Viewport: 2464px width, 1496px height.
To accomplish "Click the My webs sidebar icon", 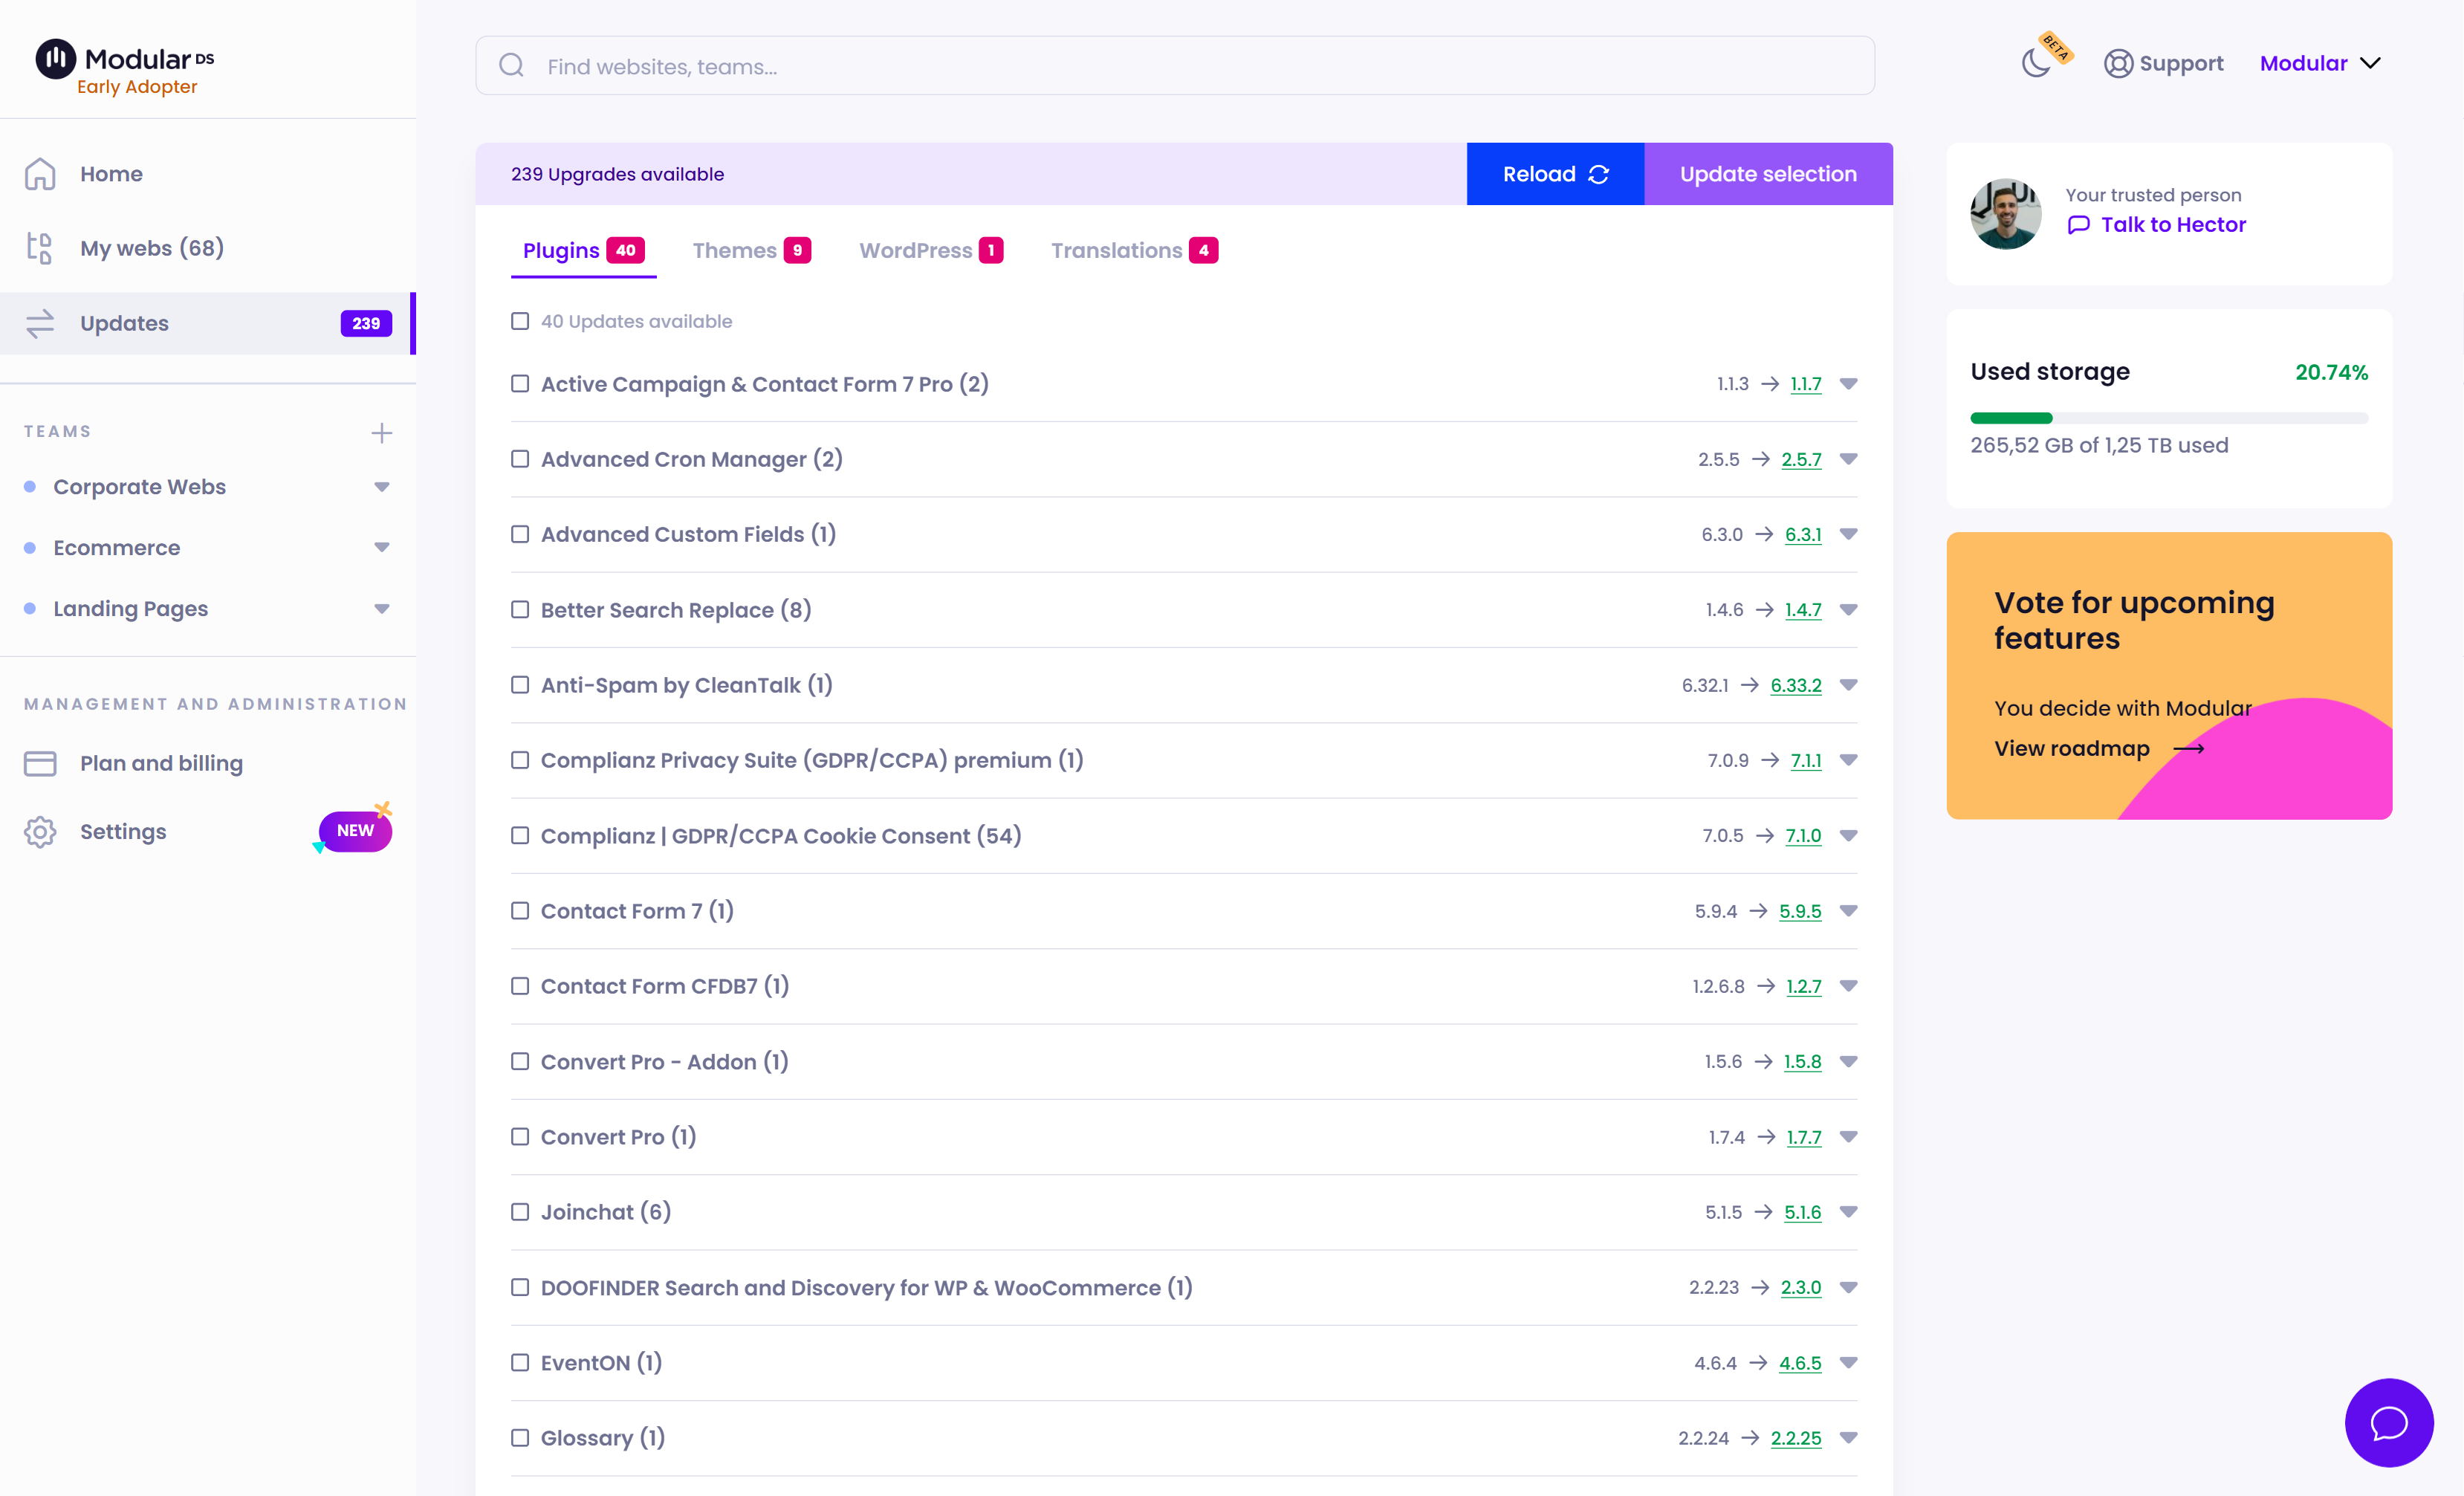I will tap(40, 248).
